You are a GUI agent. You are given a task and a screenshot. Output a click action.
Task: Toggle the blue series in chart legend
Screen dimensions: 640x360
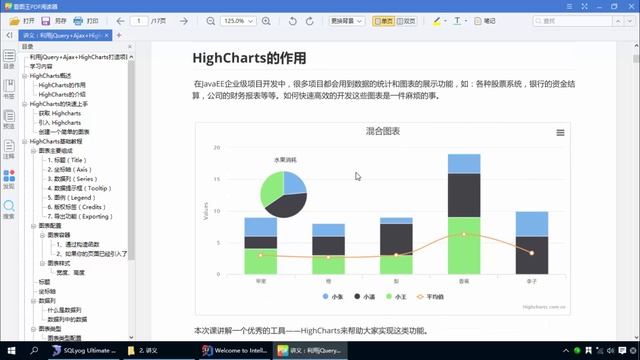333,297
